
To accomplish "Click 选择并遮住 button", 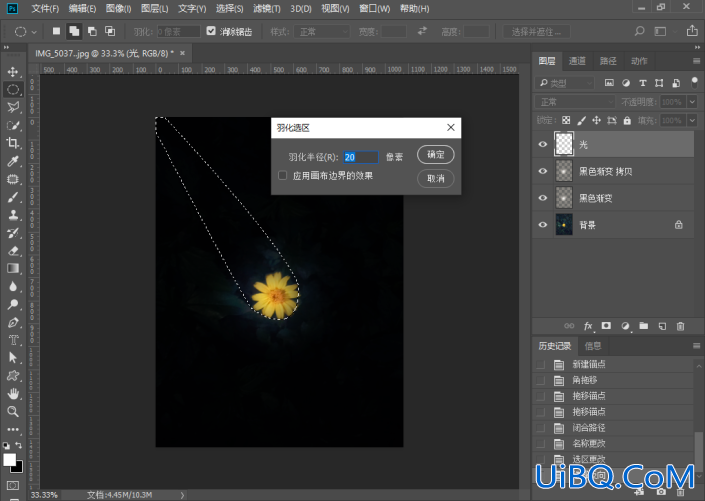I will (536, 31).
